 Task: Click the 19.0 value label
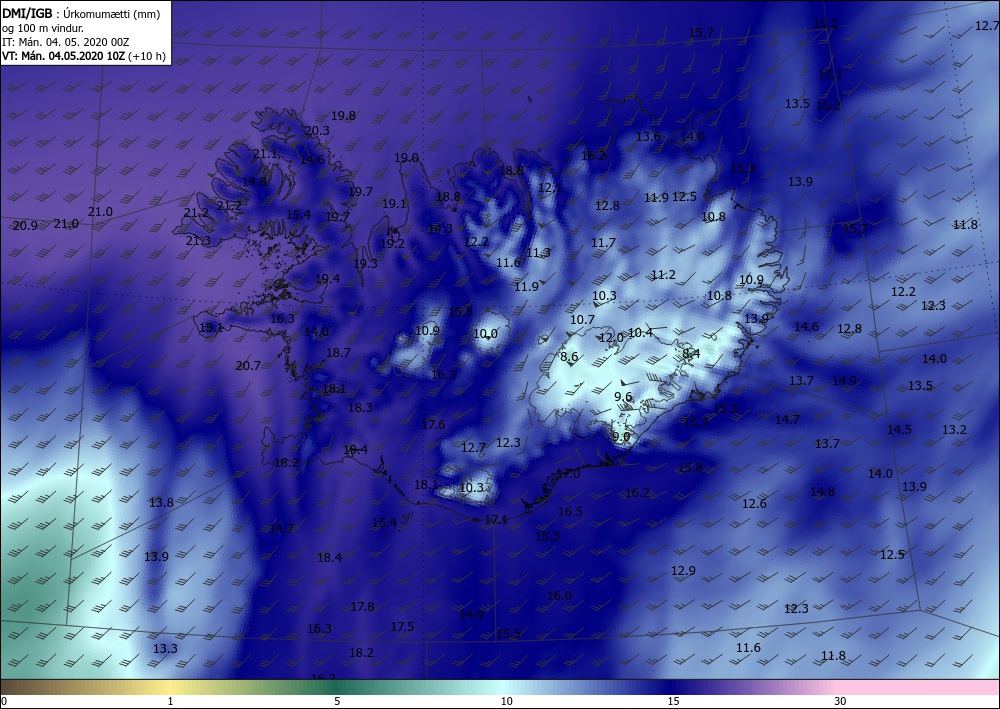pos(406,158)
